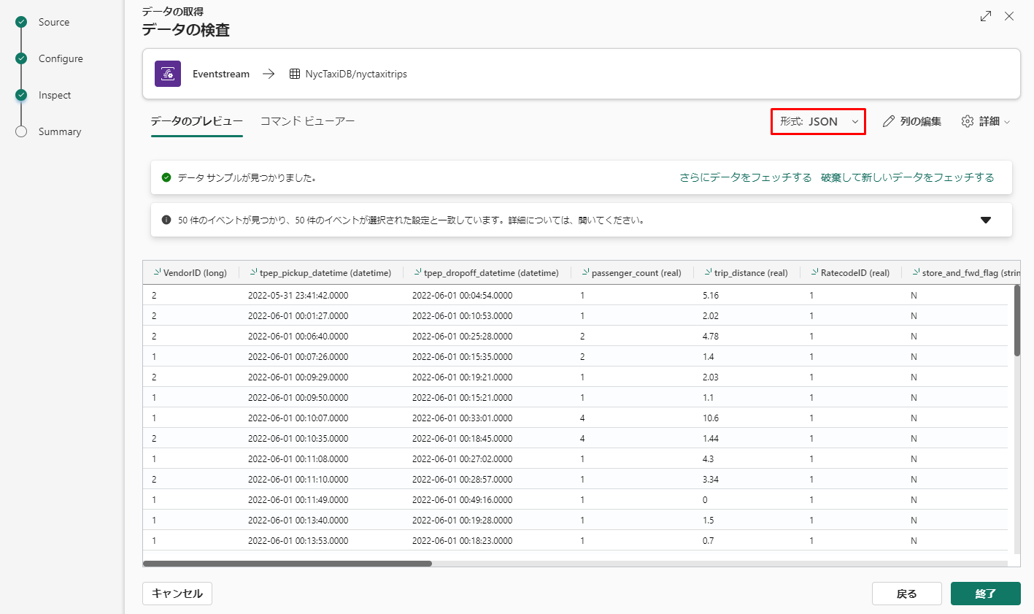
Task: Click the VendorID column type icon
Action: 158,272
